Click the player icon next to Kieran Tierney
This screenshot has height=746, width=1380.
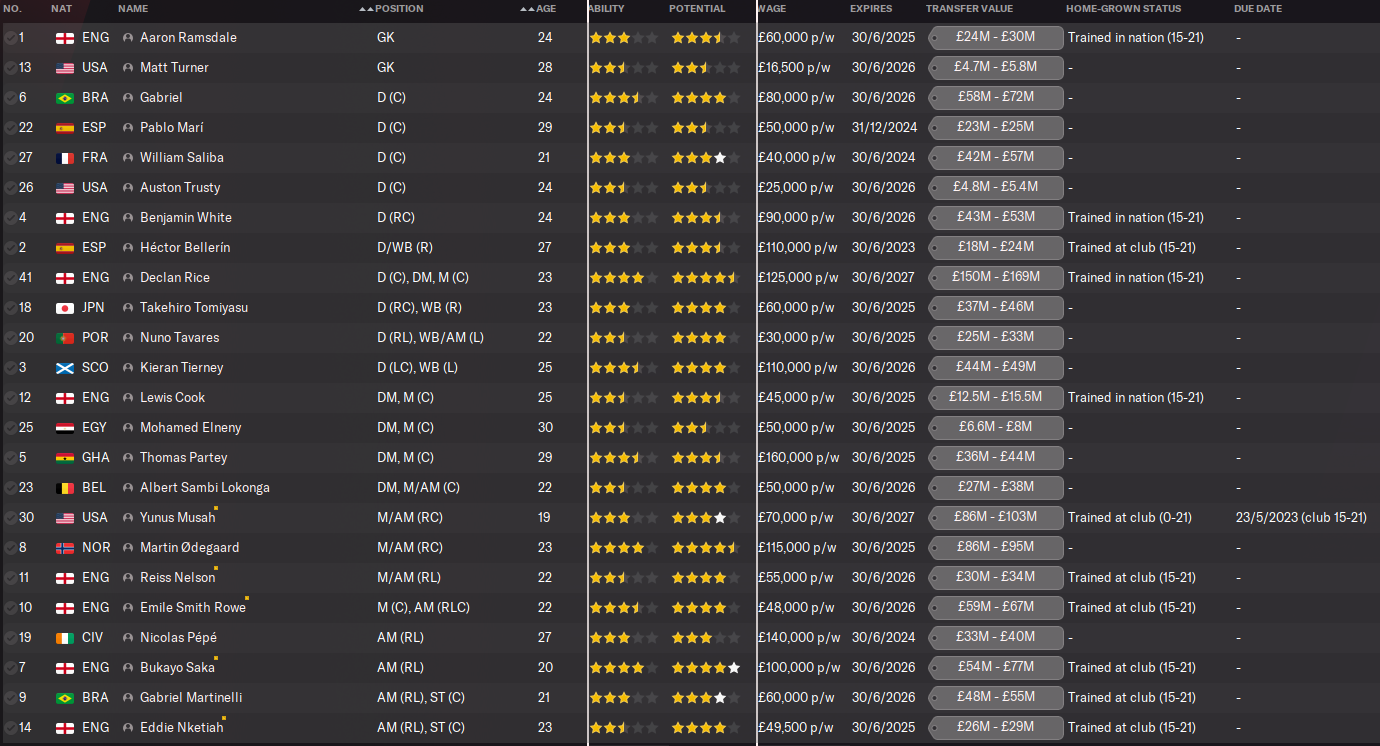[128, 368]
